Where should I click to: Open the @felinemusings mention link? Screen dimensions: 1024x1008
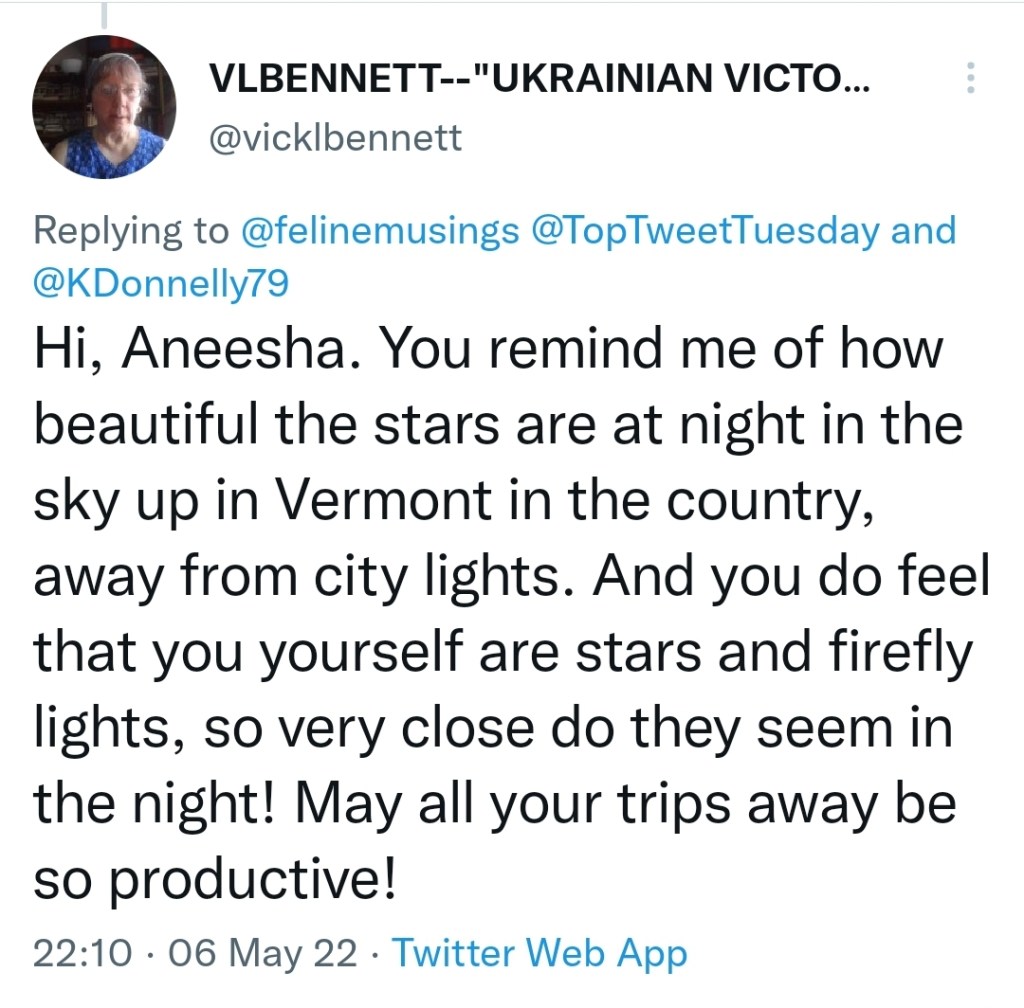point(381,231)
